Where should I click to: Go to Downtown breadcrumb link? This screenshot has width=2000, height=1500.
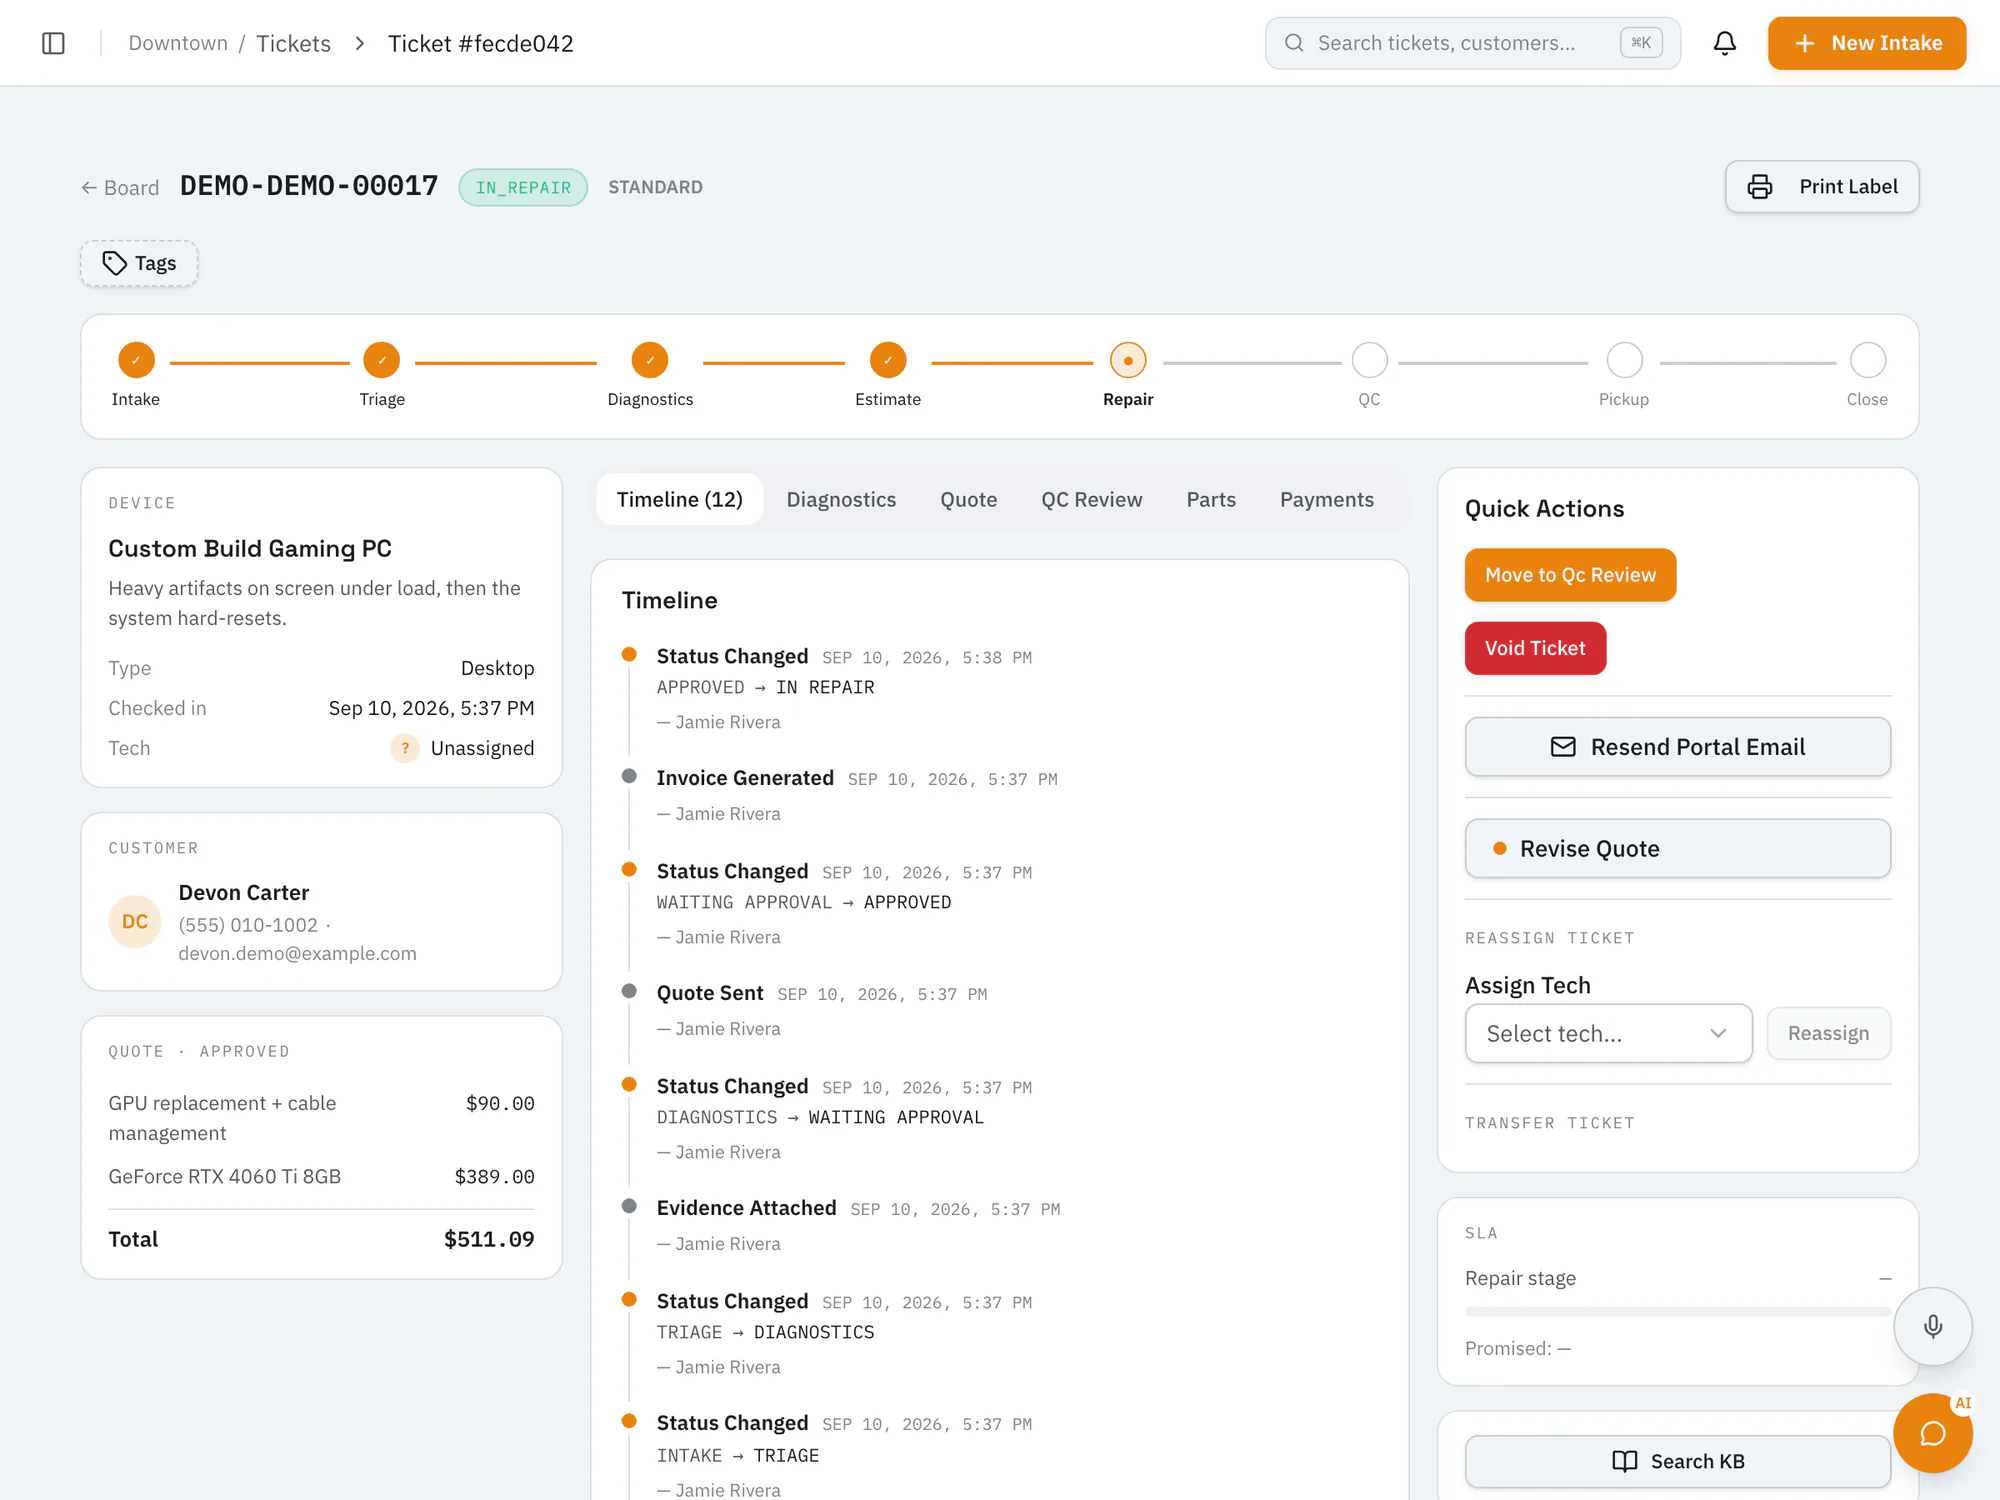pos(178,43)
